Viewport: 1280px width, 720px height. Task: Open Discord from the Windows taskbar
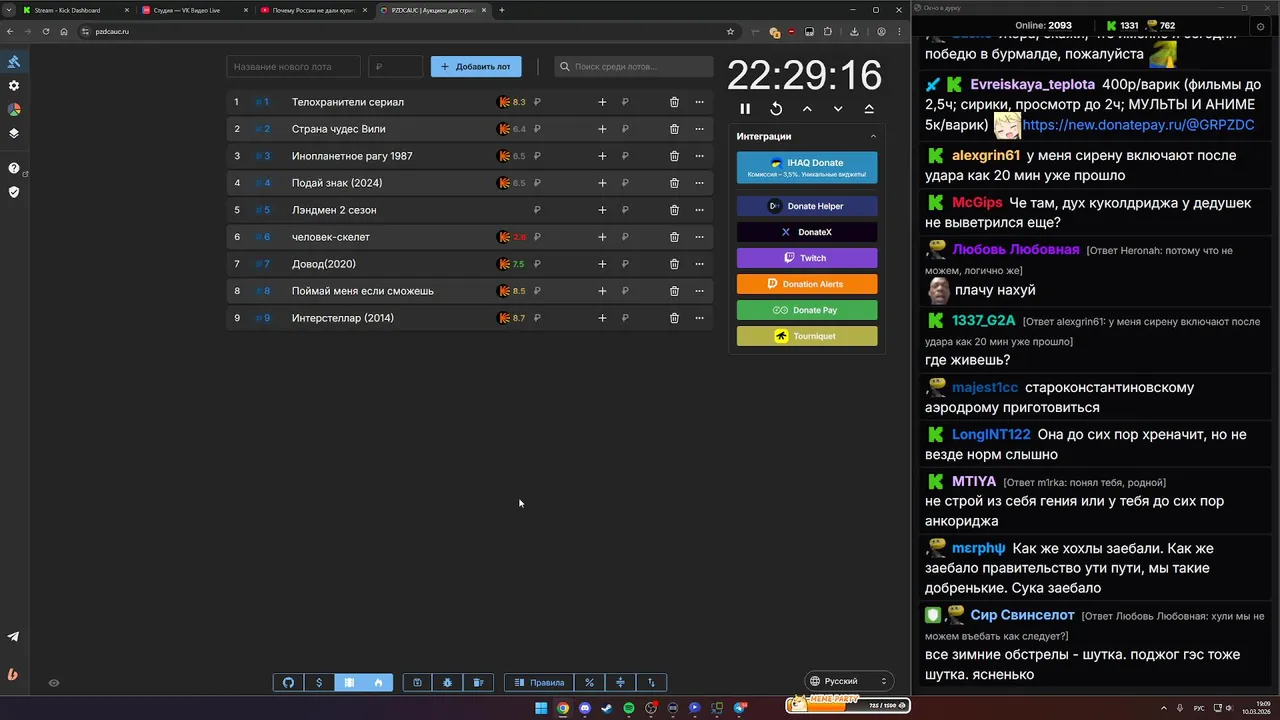585,708
